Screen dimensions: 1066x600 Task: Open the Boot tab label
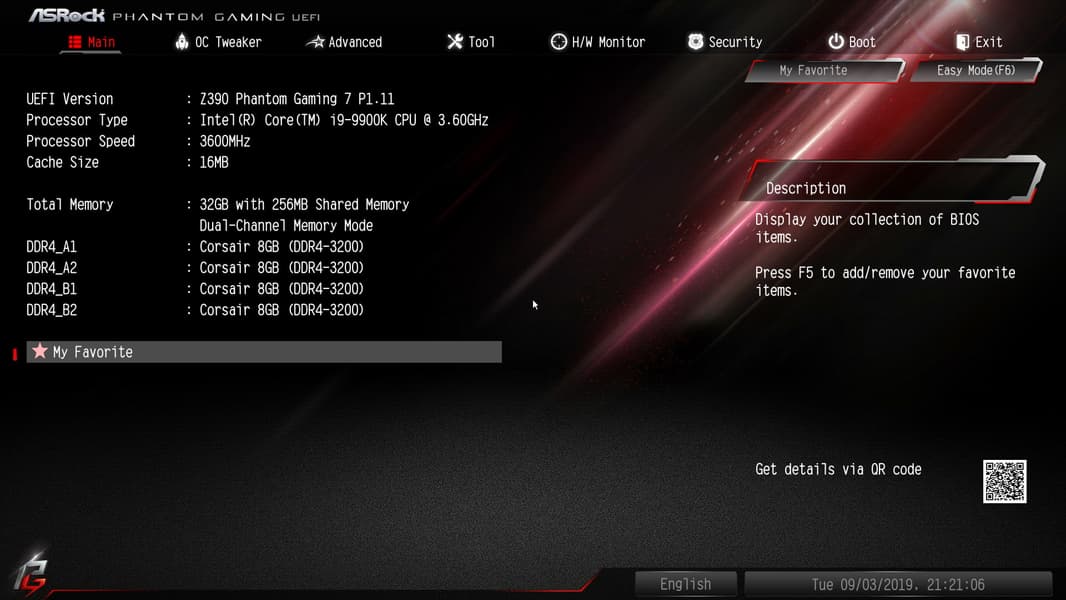(x=861, y=42)
